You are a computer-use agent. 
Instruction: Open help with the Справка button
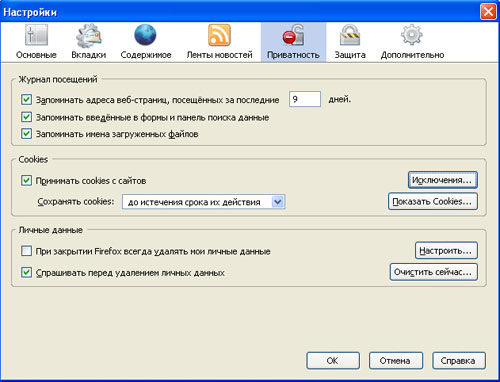(x=459, y=361)
